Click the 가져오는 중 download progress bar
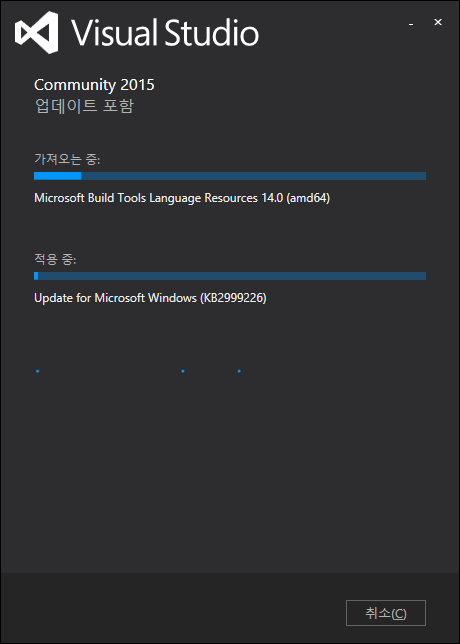This screenshot has width=460, height=644. pos(230,176)
